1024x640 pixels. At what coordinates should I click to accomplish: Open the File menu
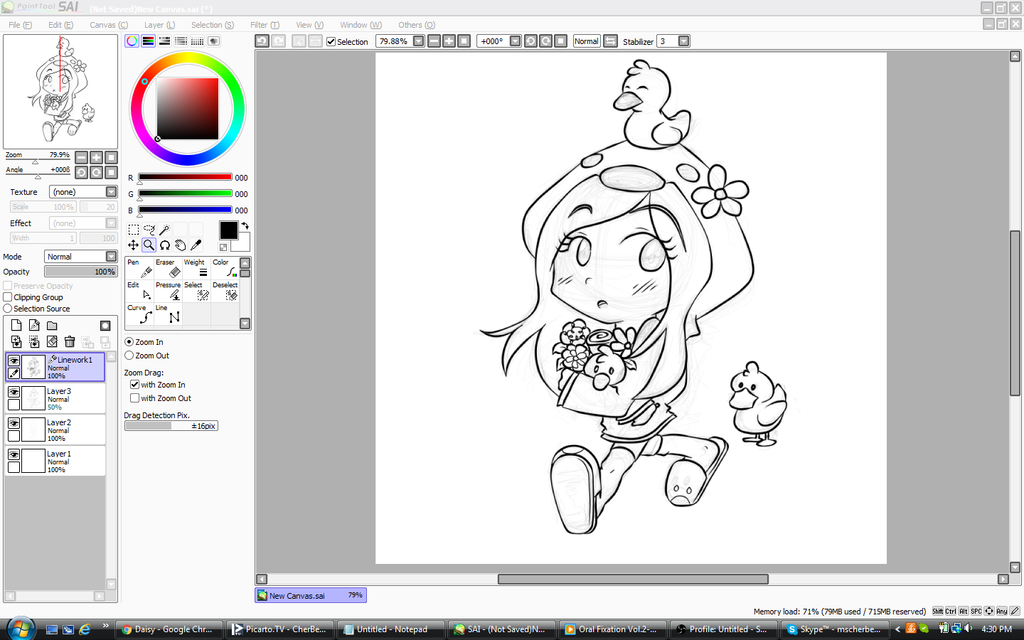20,25
